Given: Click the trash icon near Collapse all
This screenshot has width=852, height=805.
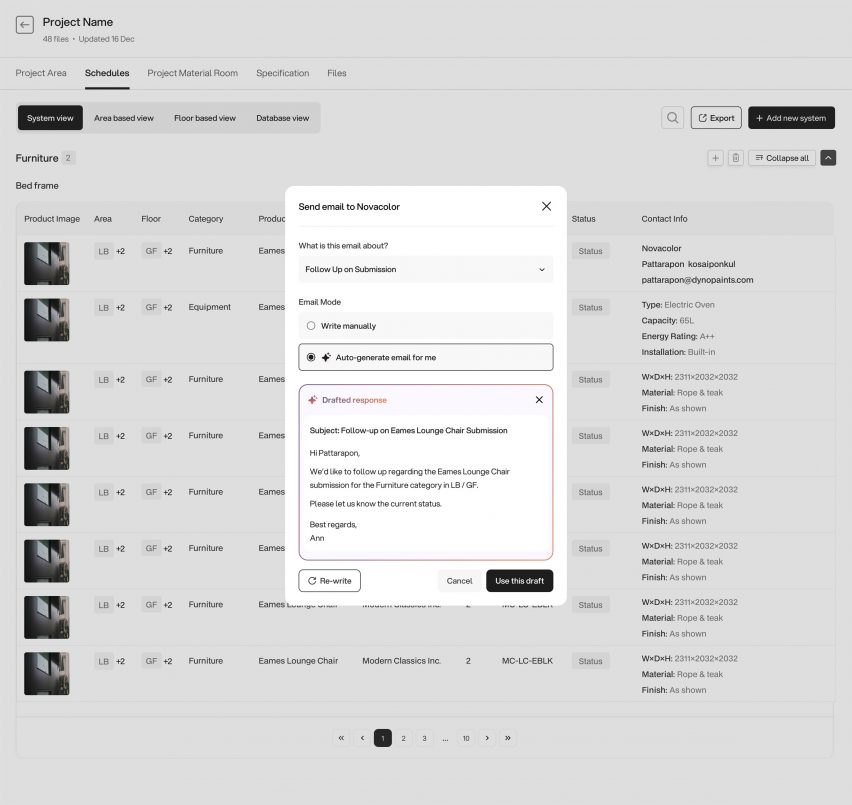Looking at the screenshot, I should (x=737, y=157).
